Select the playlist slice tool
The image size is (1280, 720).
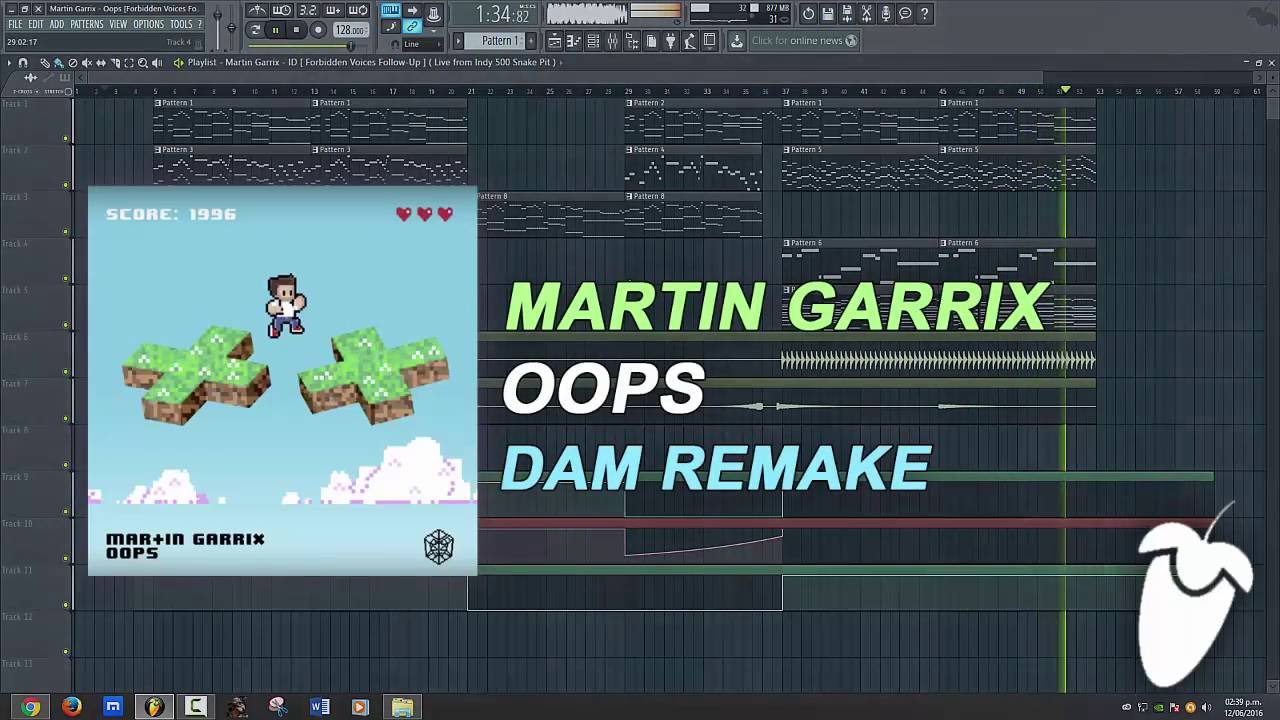tap(114, 62)
